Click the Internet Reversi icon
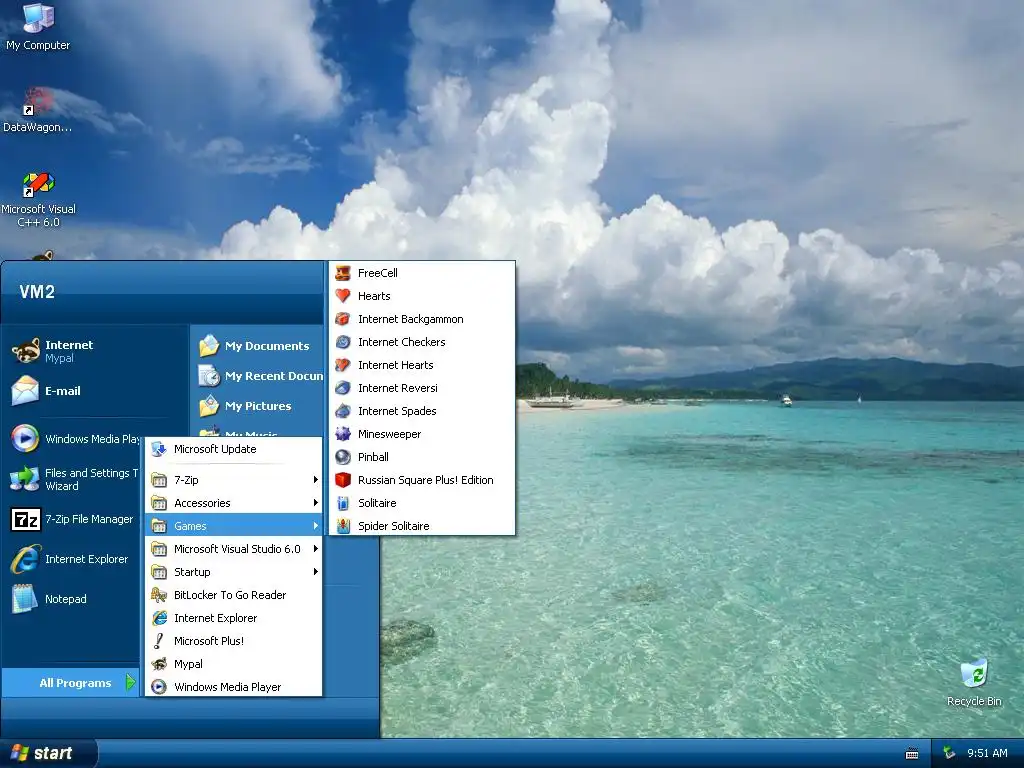The image size is (1024, 768). [343, 388]
